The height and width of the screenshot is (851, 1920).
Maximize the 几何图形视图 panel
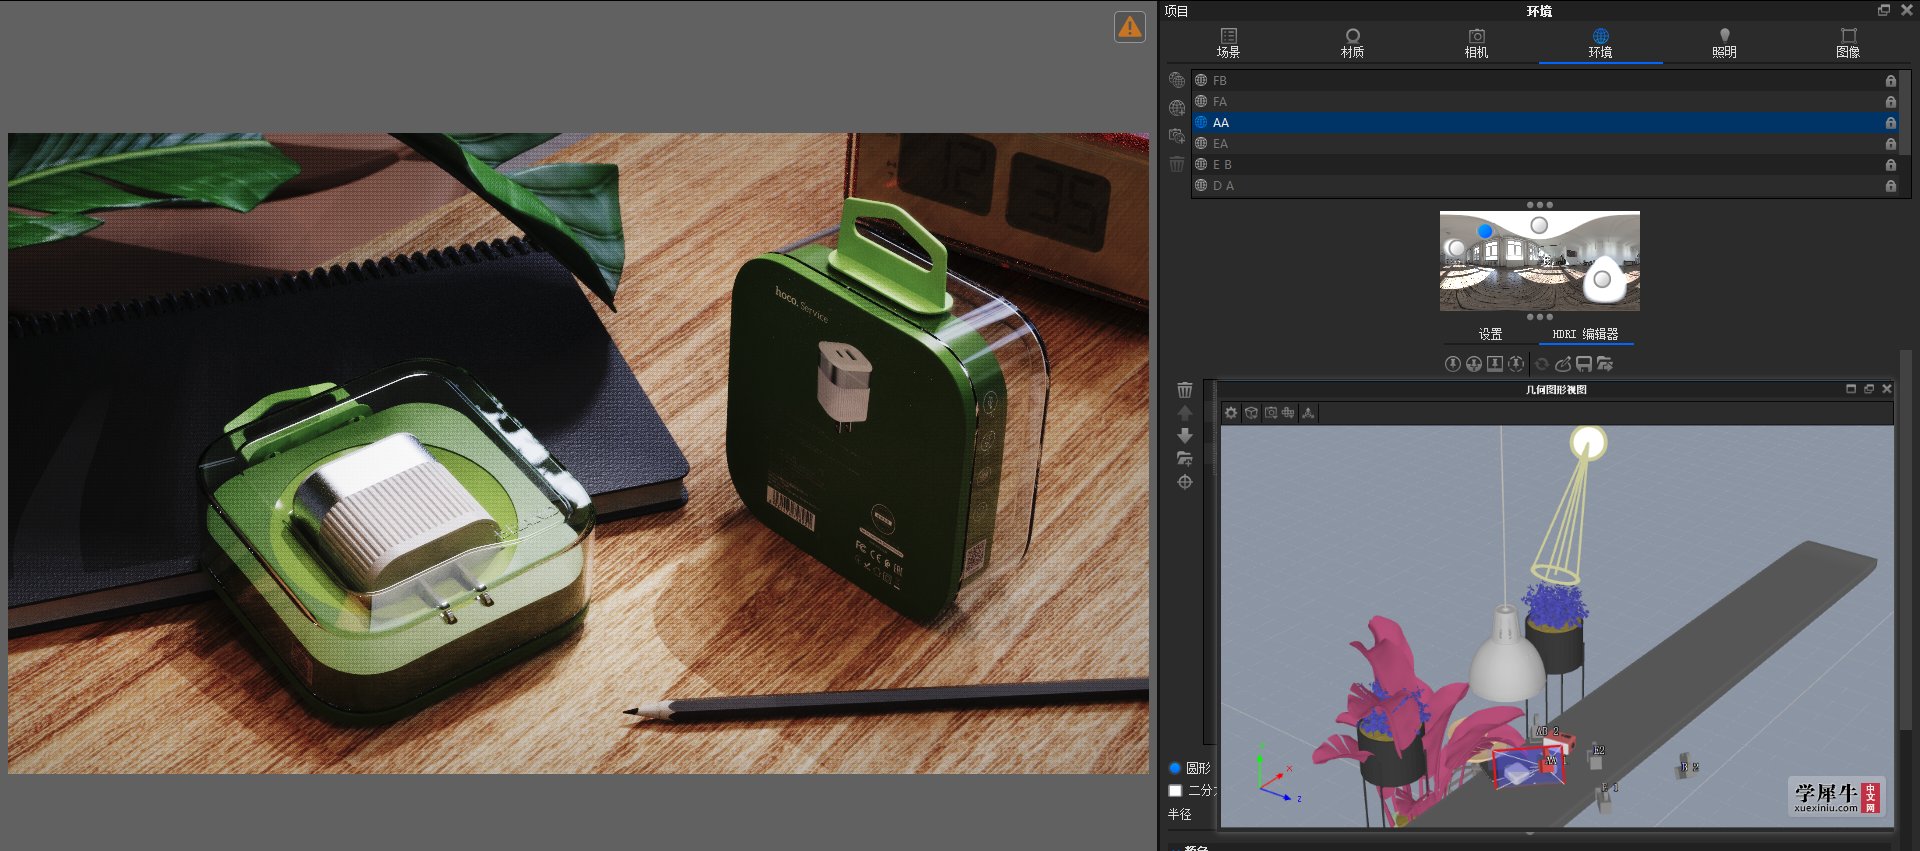1851,389
